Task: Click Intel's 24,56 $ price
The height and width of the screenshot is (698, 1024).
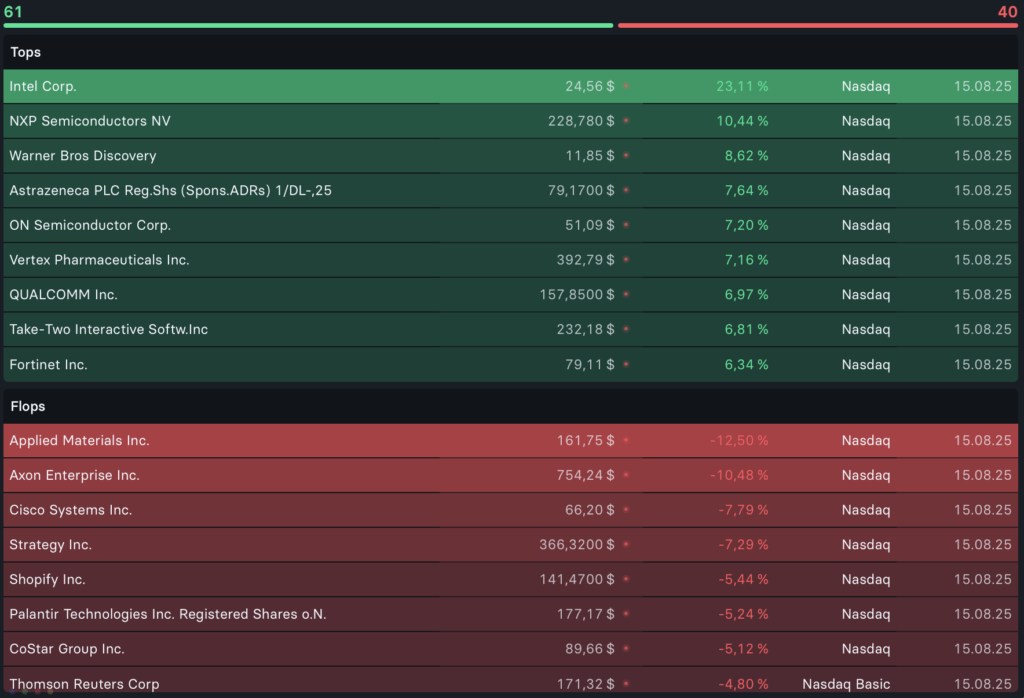Action: pyautogui.click(x=590, y=86)
